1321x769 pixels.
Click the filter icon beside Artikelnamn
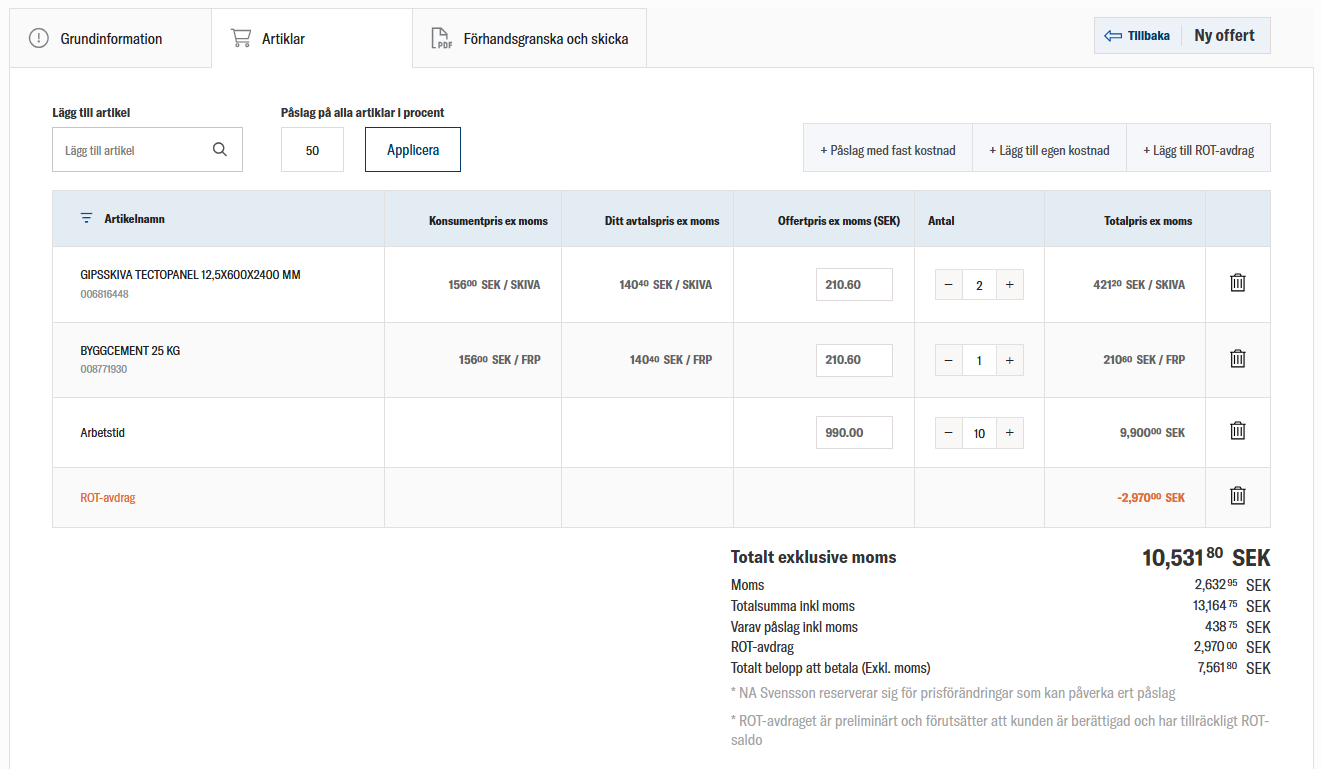click(87, 218)
